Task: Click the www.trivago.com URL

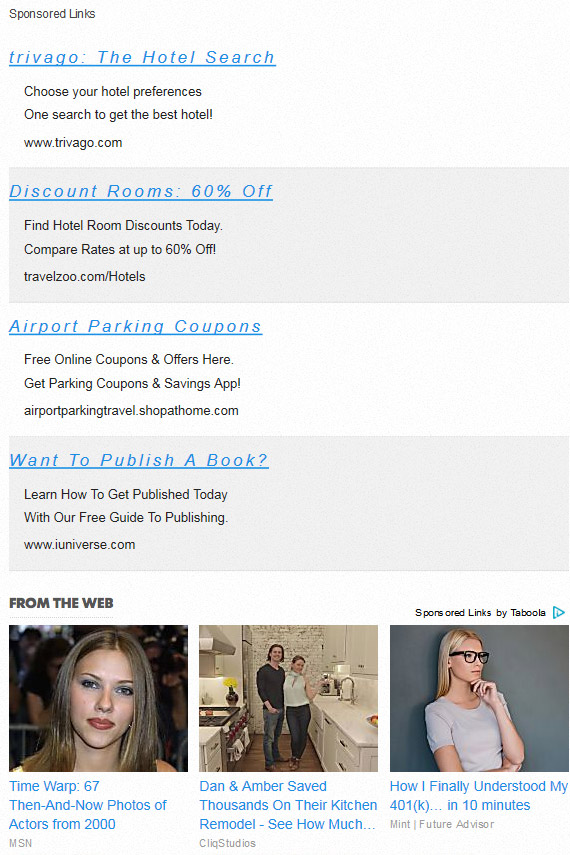Action: pyautogui.click(x=73, y=143)
